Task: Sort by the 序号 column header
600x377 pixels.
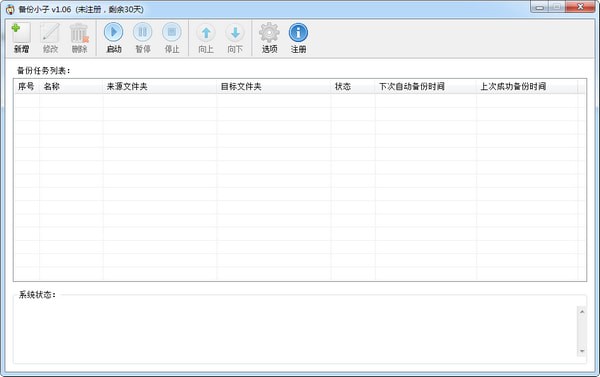Action: 27,86
